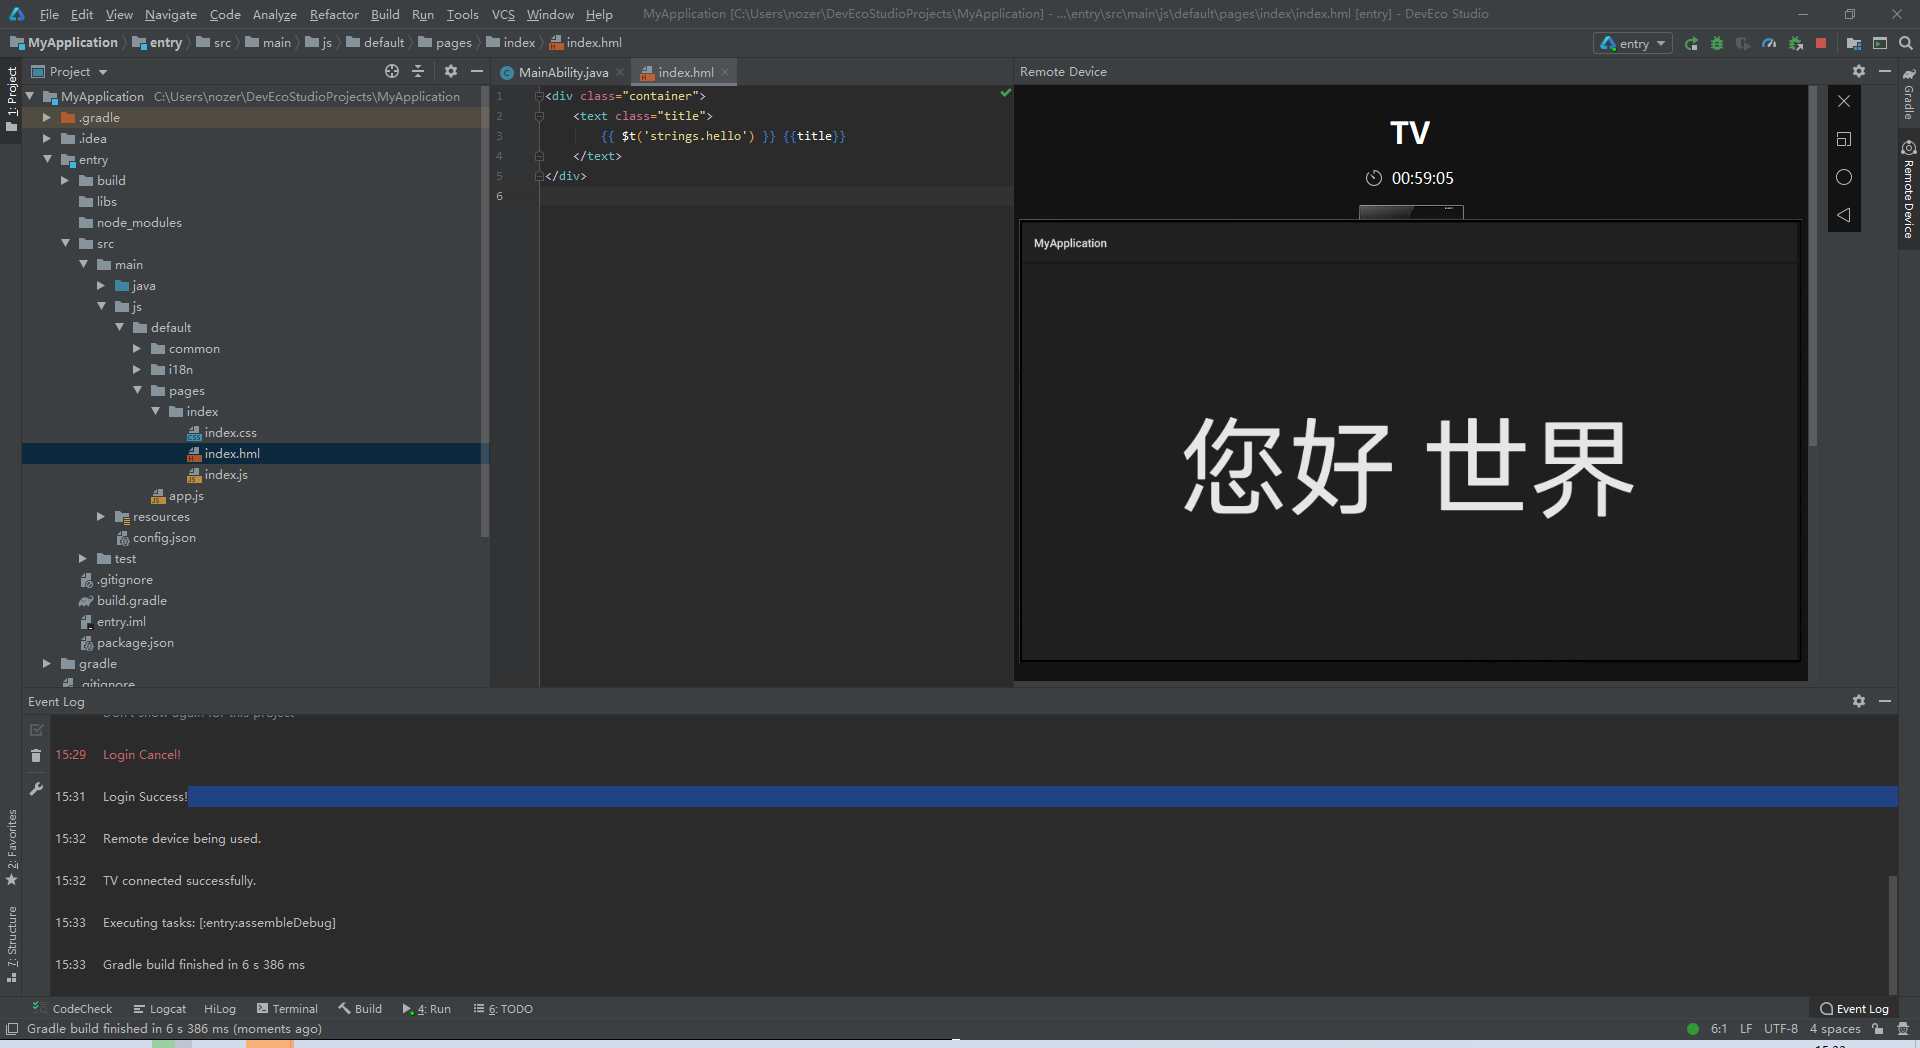This screenshot has width=1920, height=1048.
Task: Tap the remote device Back button
Action: pos(1844,215)
